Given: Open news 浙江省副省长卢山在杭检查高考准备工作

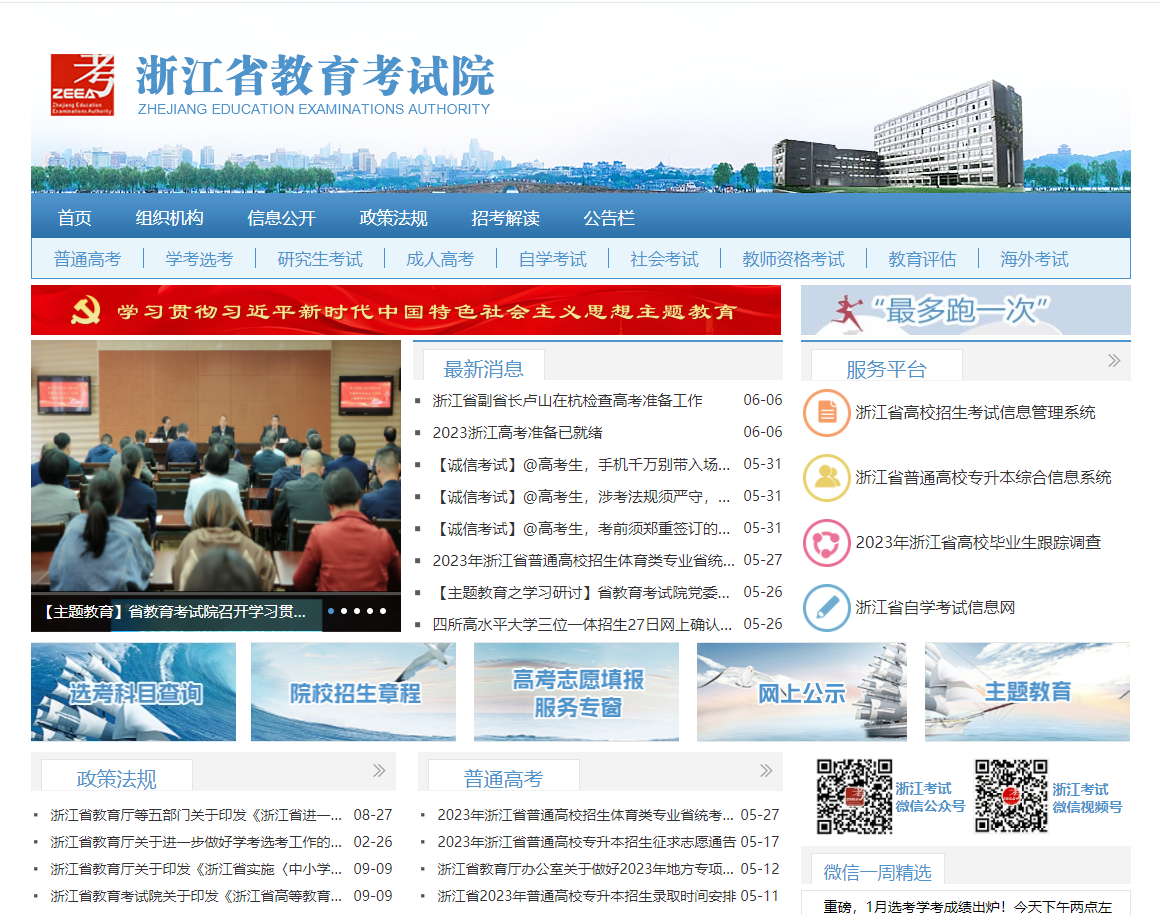Looking at the screenshot, I should pos(567,400).
